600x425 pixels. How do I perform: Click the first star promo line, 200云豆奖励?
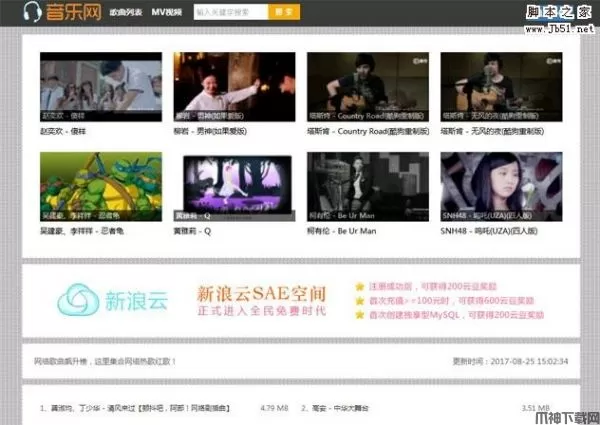tap(433, 287)
